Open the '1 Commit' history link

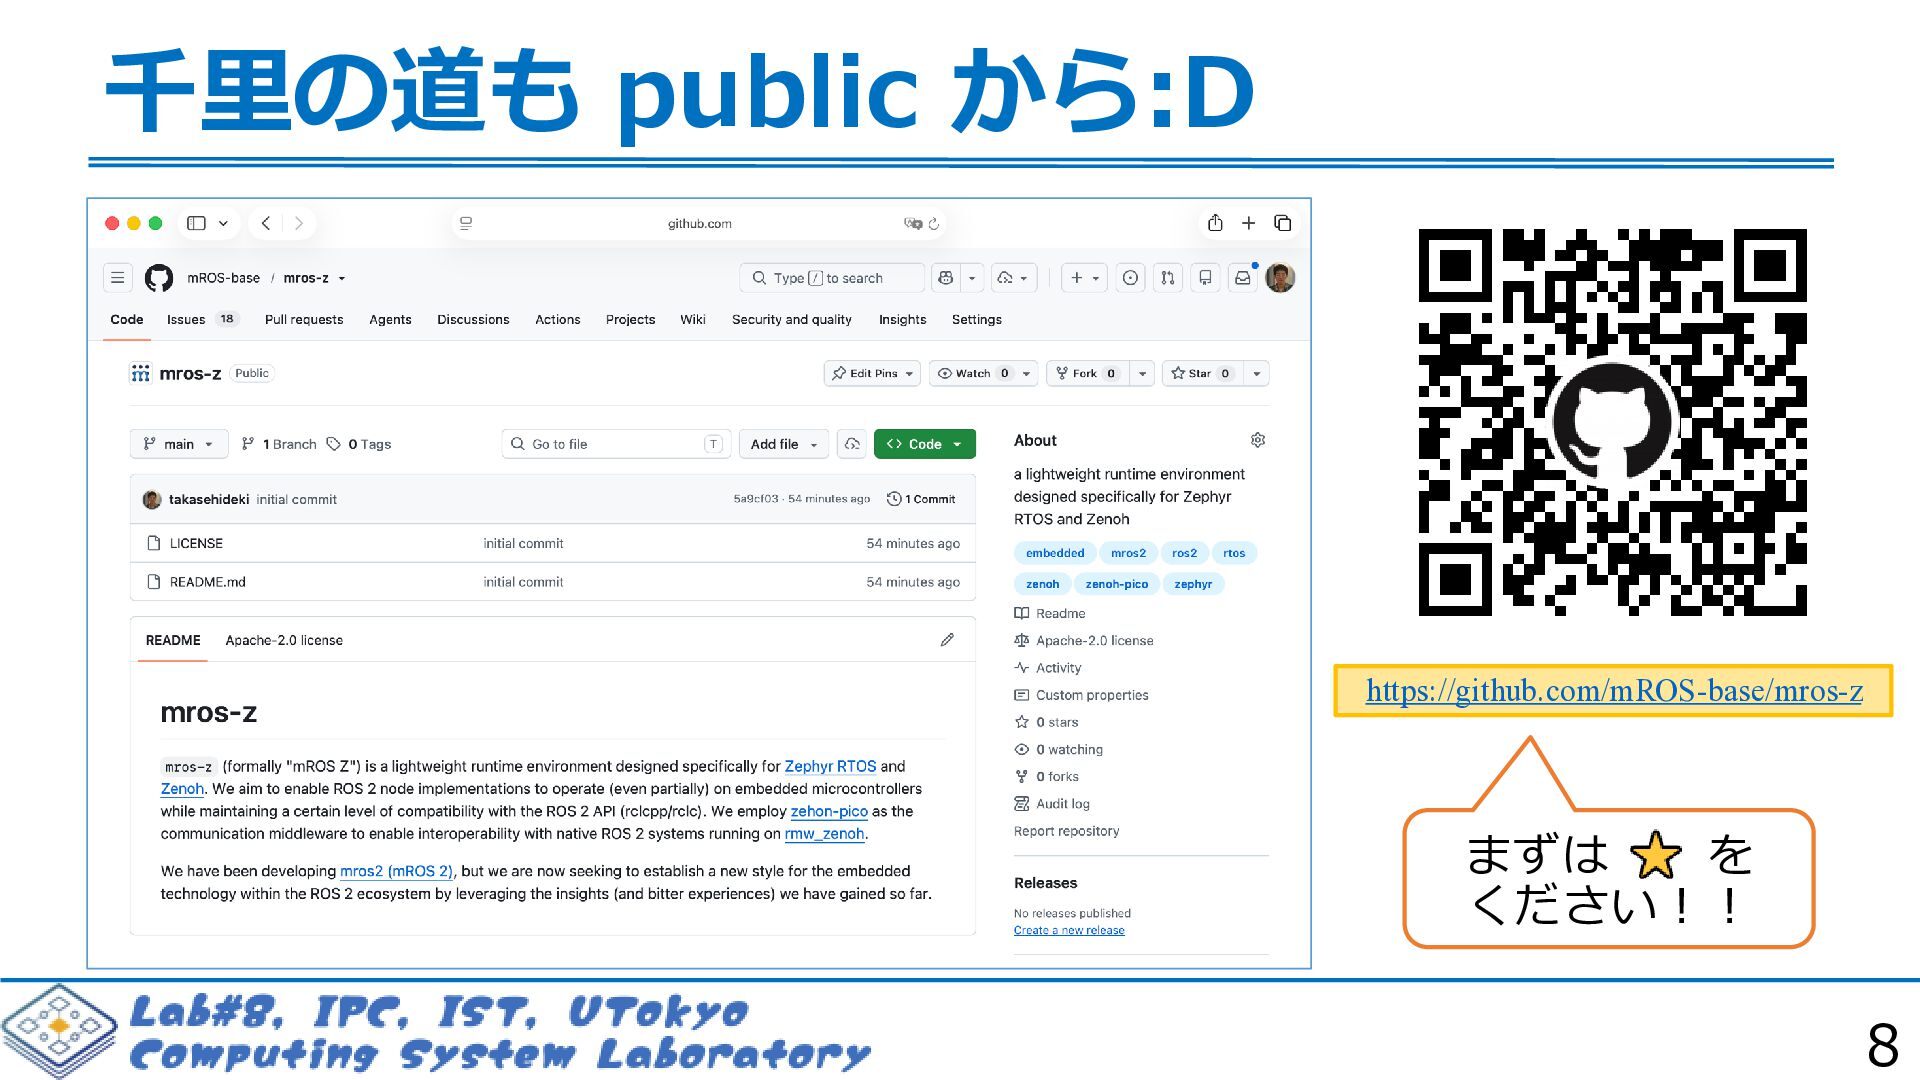[x=921, y=499]
